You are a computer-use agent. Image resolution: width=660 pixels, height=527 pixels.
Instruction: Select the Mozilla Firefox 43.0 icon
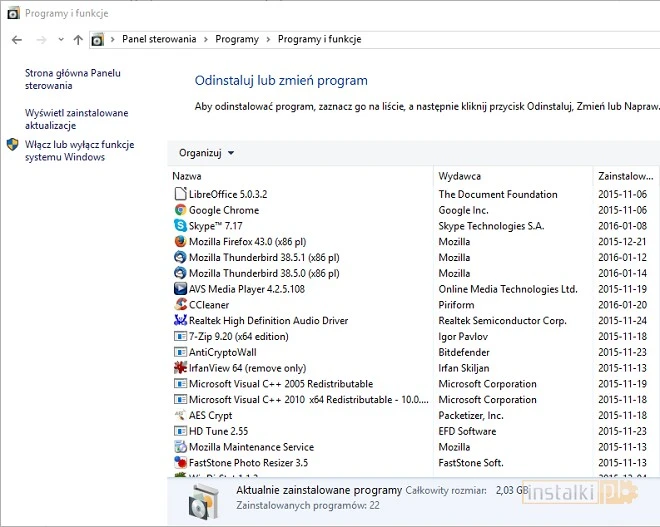pos(180,242)
